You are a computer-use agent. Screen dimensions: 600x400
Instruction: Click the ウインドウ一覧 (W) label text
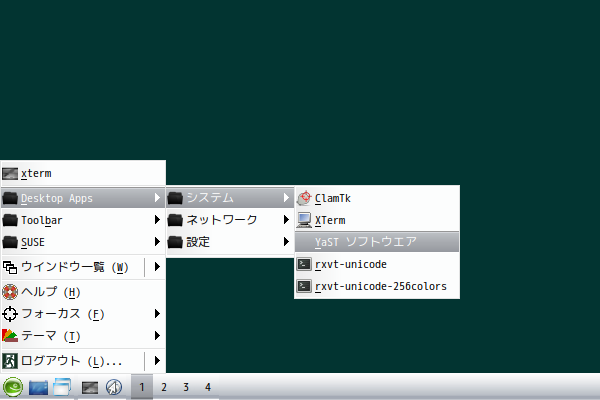75,267
